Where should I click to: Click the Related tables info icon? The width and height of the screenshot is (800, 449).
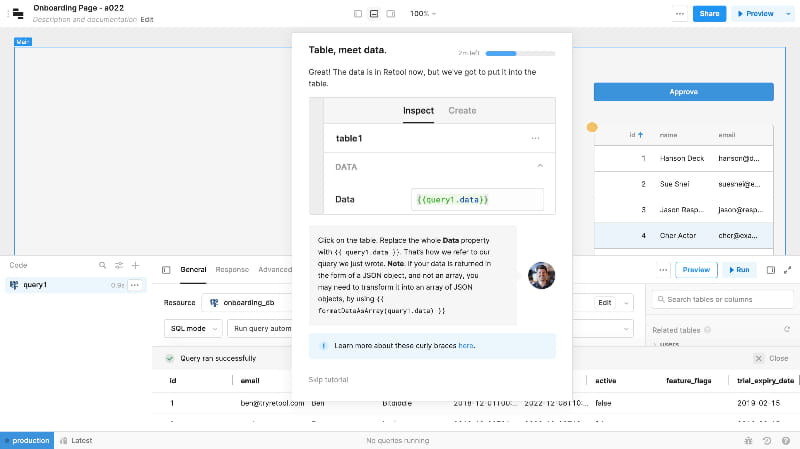(x=708, y=330)
